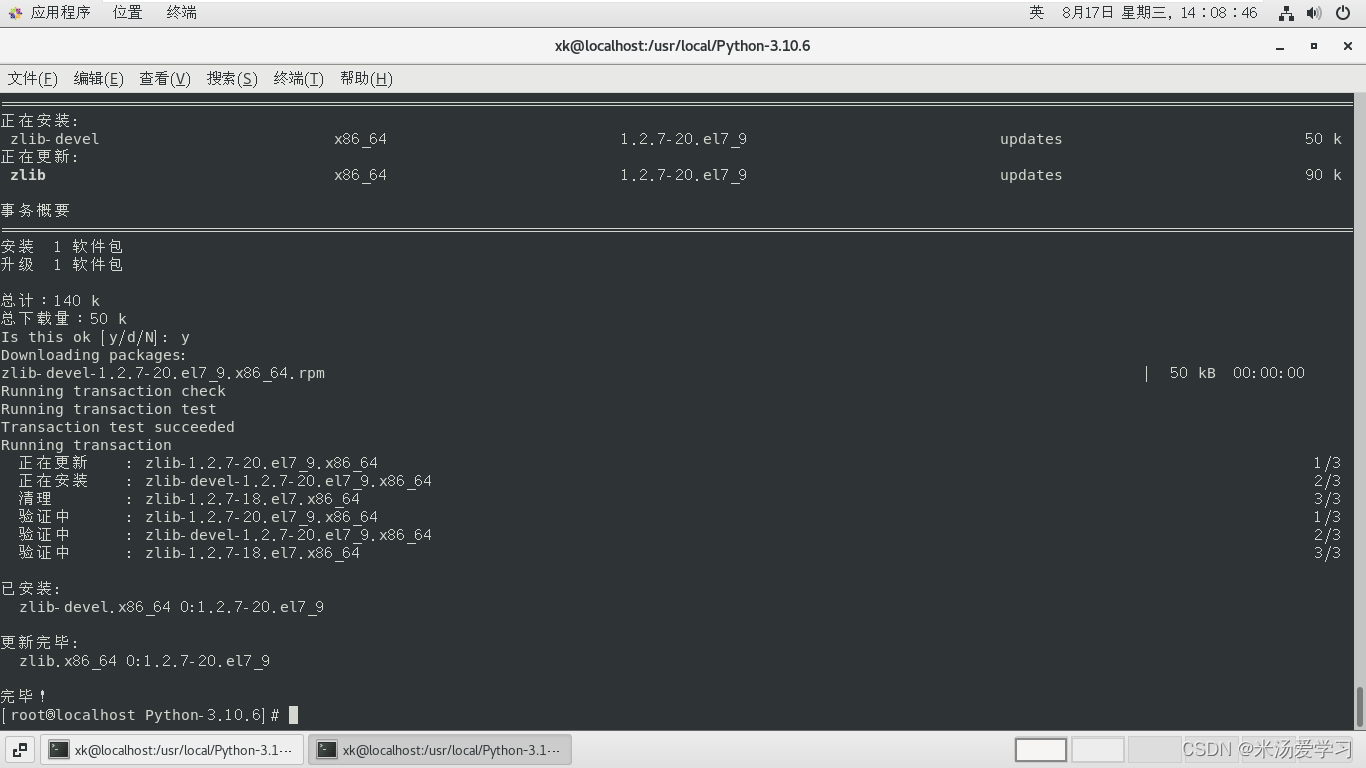
Task: Switch input method via 英 indicator
Action: 1037,12
